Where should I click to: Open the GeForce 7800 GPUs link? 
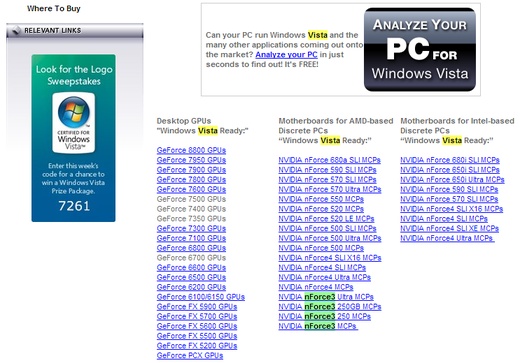pos(191,180)
